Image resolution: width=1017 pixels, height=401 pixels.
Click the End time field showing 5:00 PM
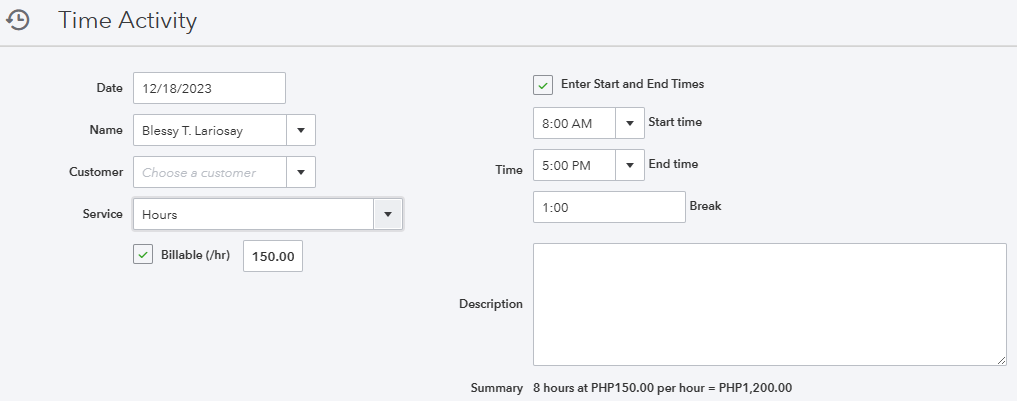(x=574, y=165)
